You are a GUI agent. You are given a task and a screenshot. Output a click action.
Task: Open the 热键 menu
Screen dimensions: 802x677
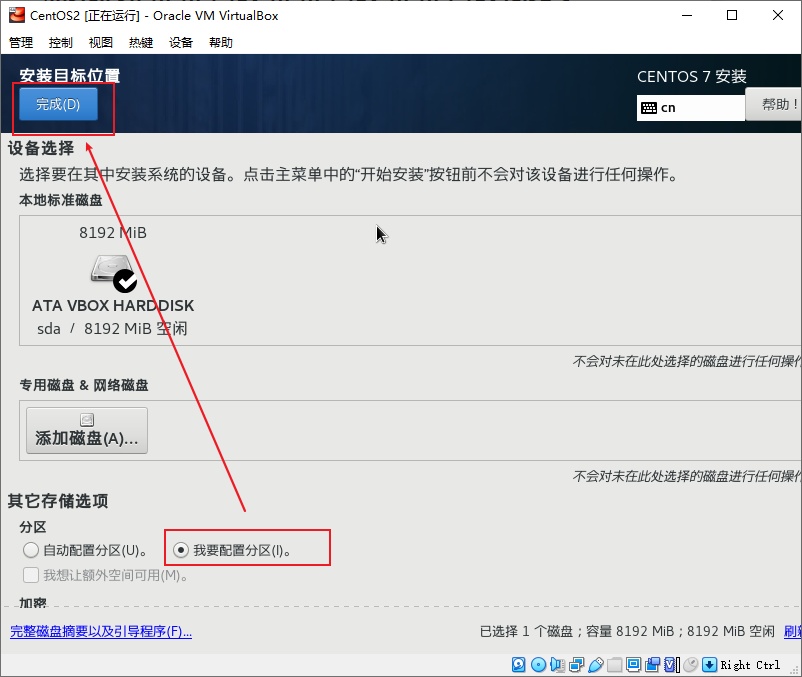141,43
